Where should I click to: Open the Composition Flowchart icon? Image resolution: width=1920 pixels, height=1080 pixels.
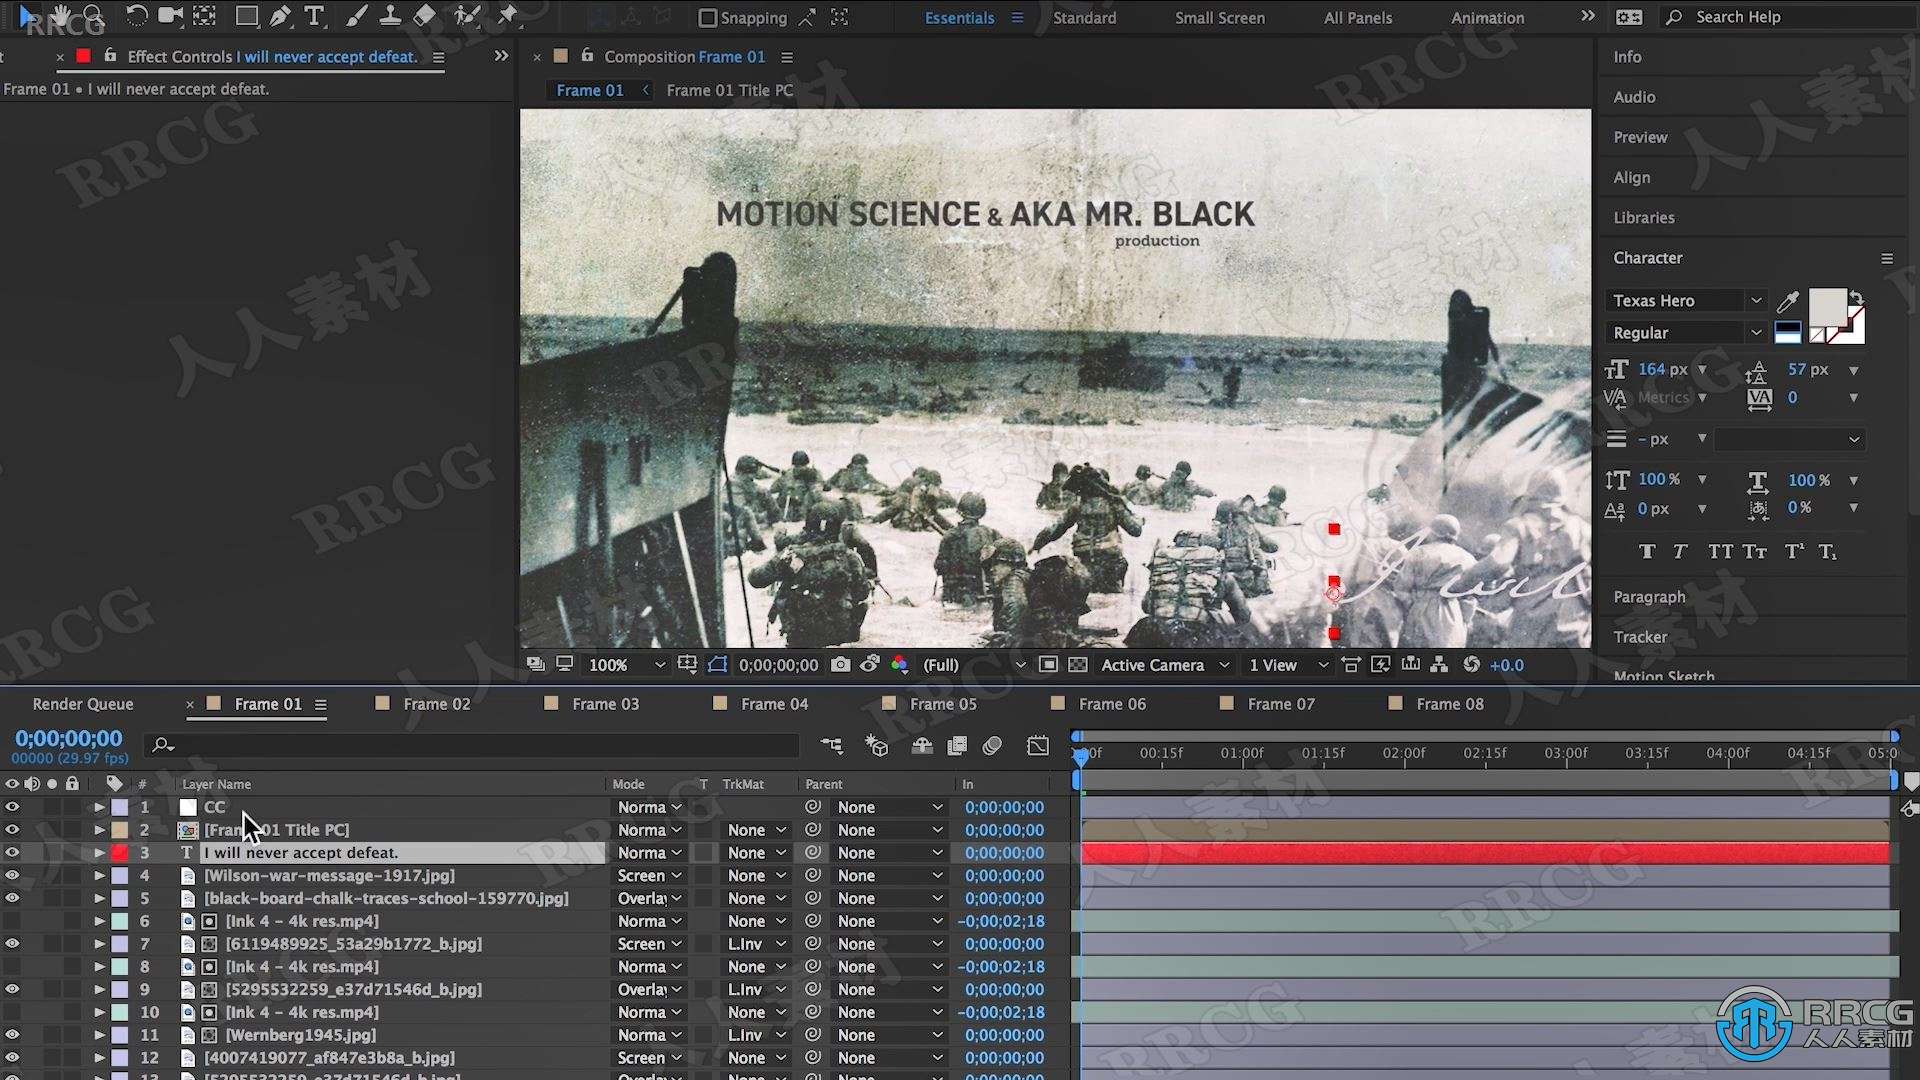click(x=1439, y=665)
